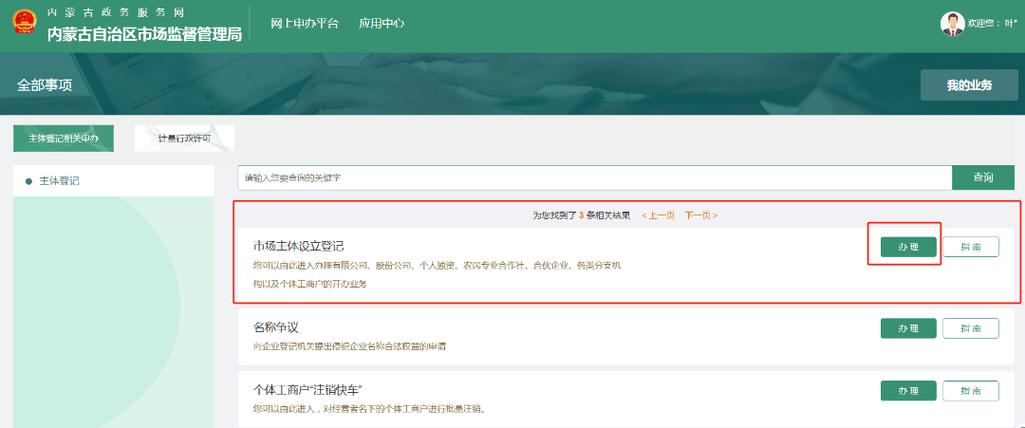Viewport: 1025px width, 428px height.
Task: Open 指南 for 名称争议
Action: pos(971,329)
